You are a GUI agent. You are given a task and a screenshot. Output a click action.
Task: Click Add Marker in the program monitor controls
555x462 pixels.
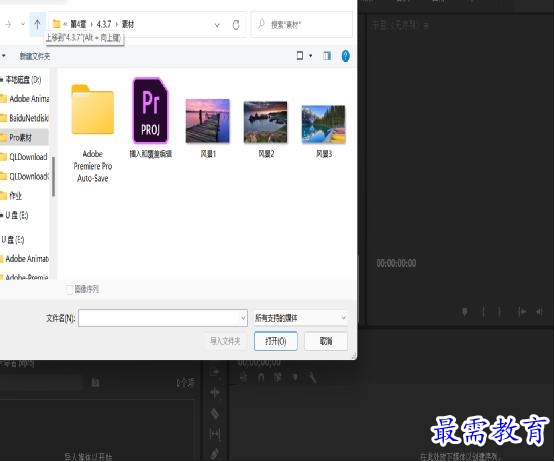465,312
